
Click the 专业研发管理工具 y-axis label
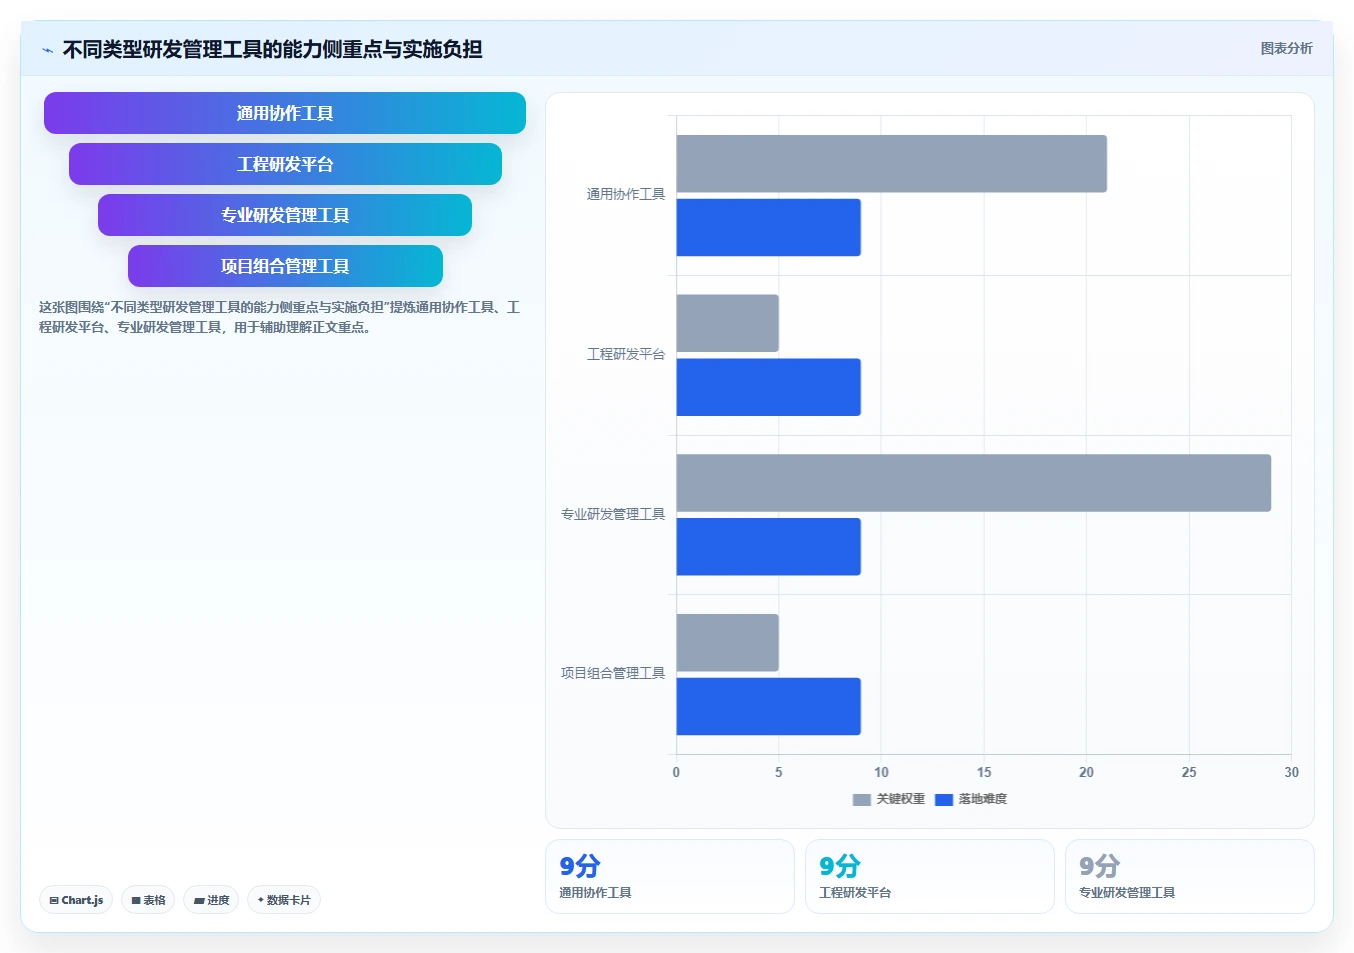613,514
